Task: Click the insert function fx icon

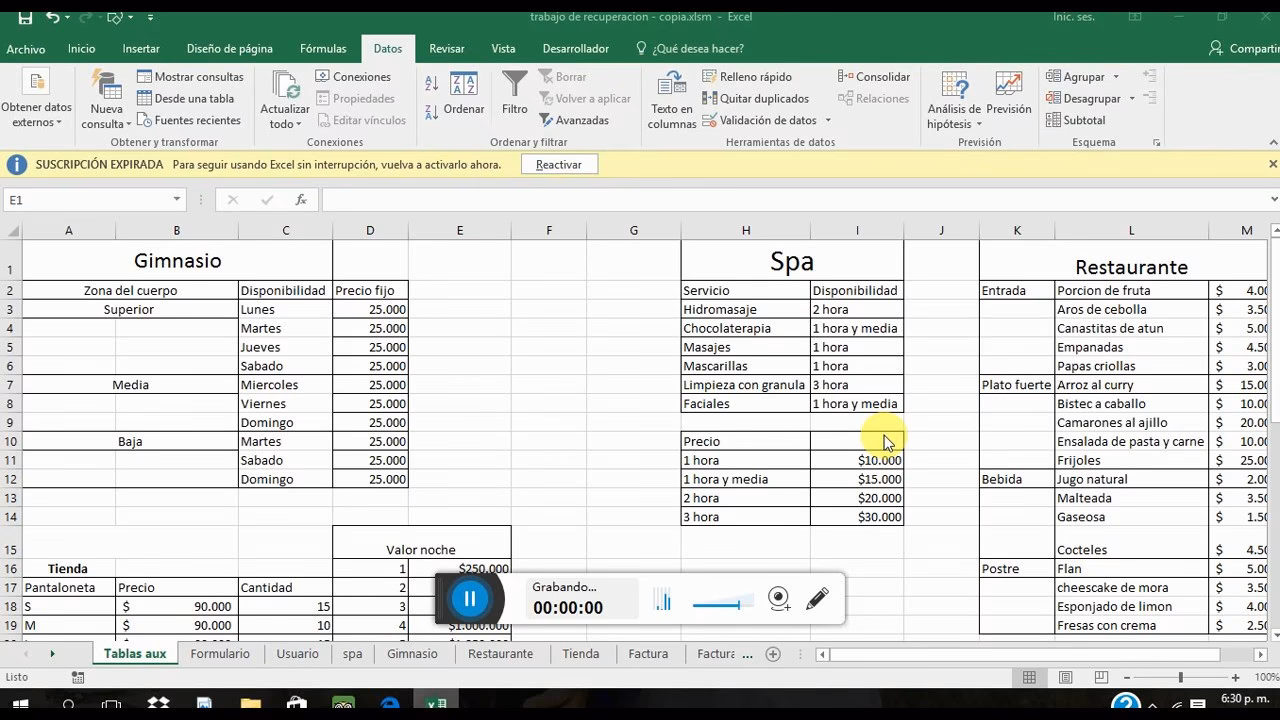Action: 301,200
